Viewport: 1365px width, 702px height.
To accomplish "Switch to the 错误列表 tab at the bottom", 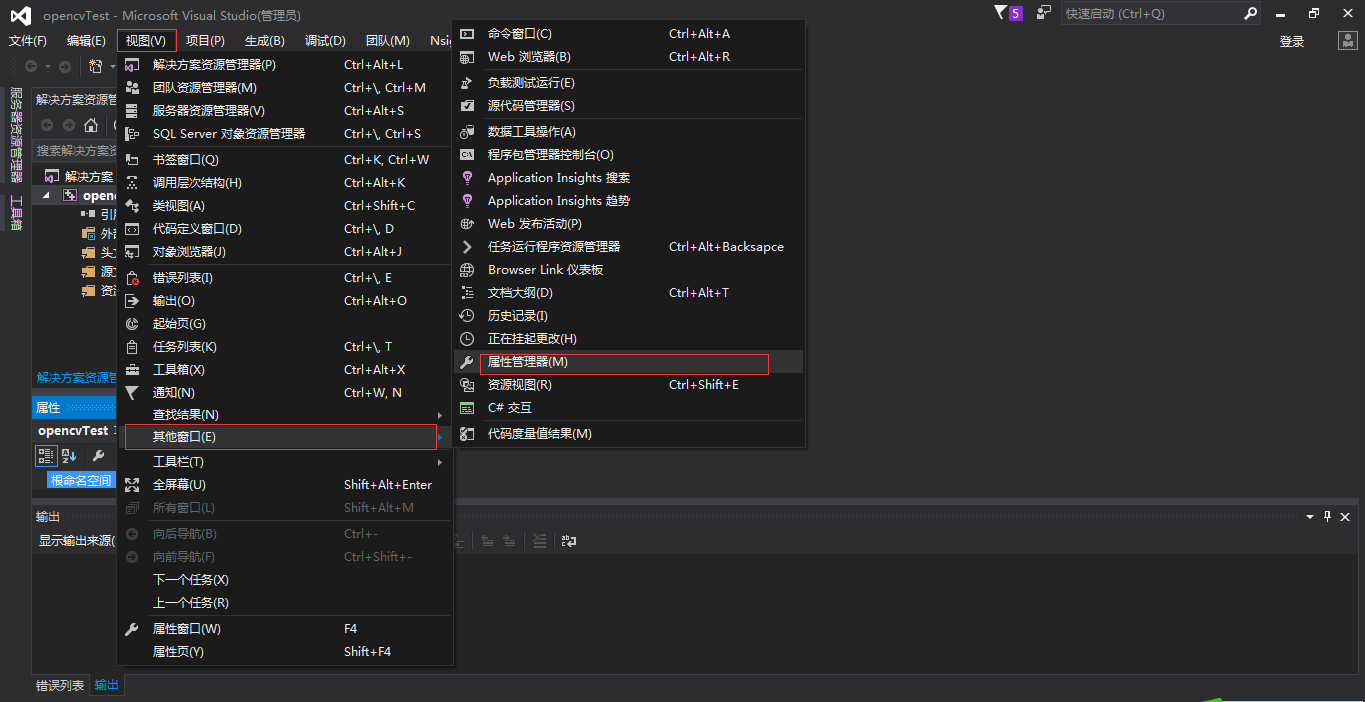I will [59, 685].
